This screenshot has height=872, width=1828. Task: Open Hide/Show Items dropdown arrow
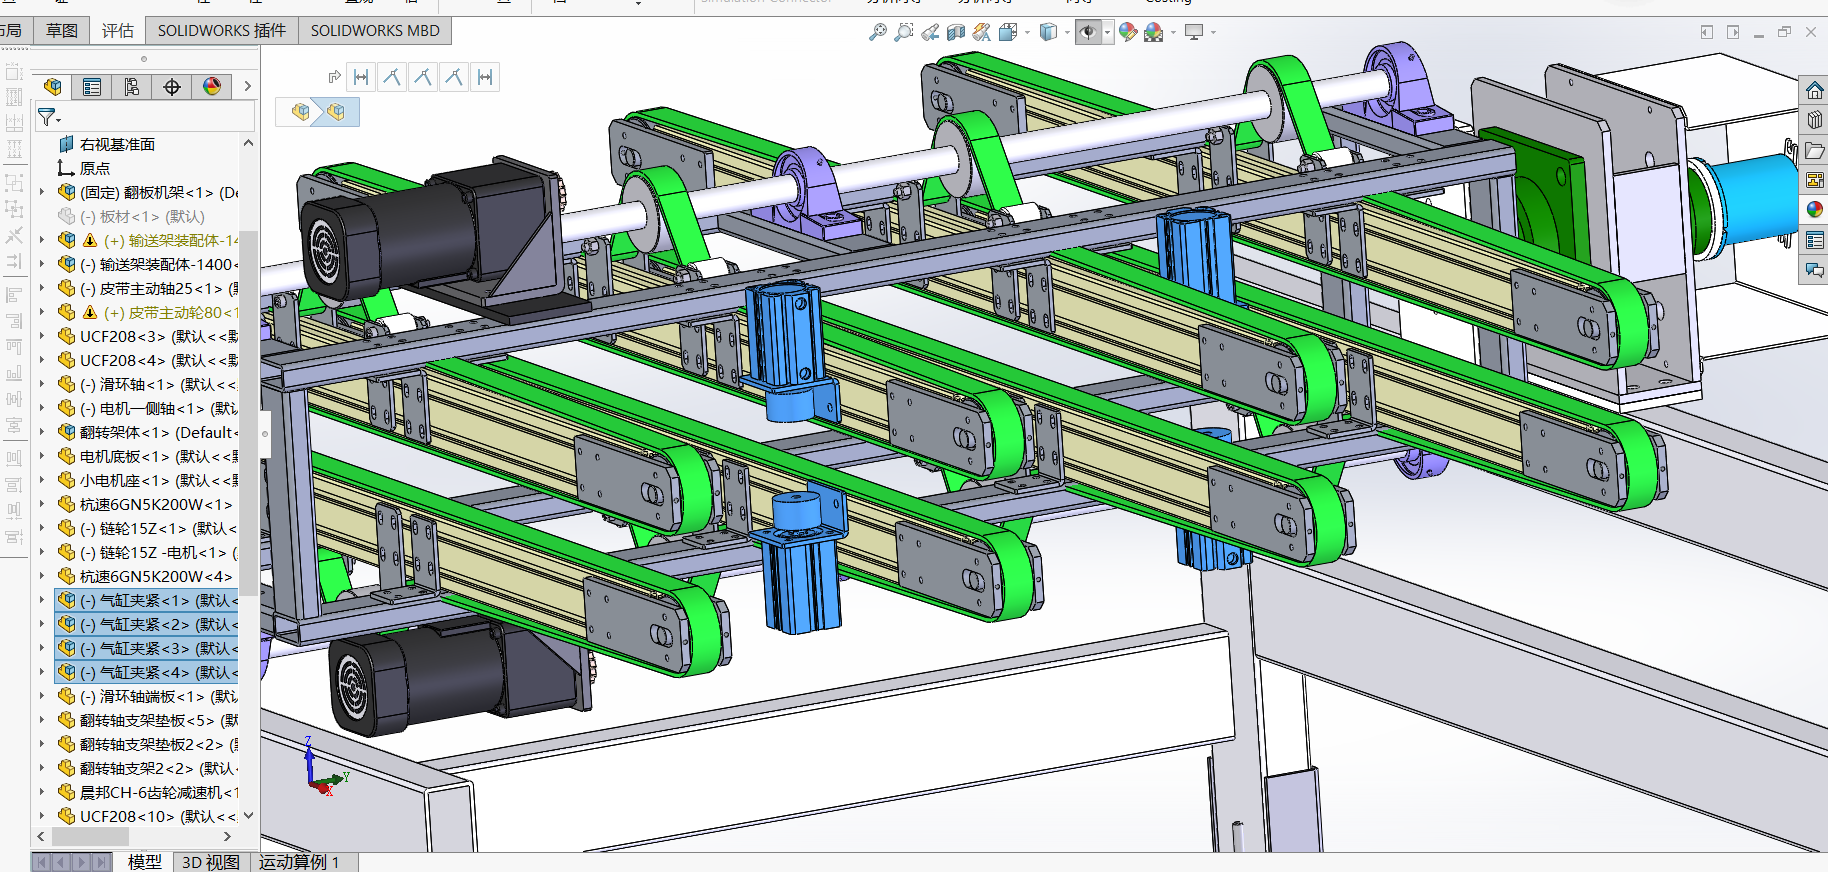(1107, 33)
